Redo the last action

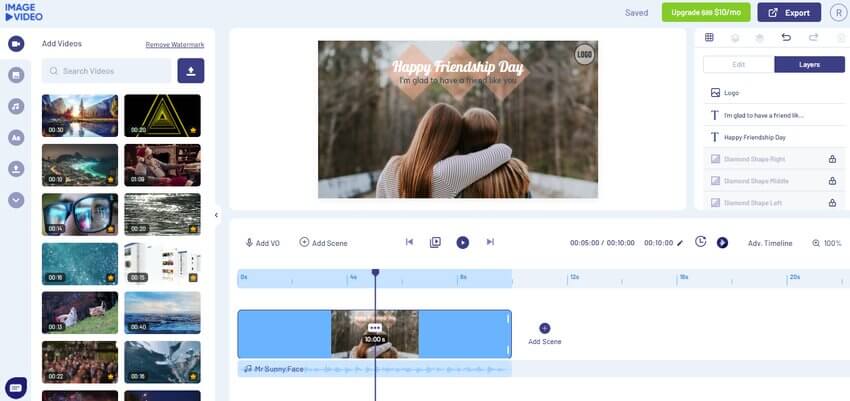(813, 37)
